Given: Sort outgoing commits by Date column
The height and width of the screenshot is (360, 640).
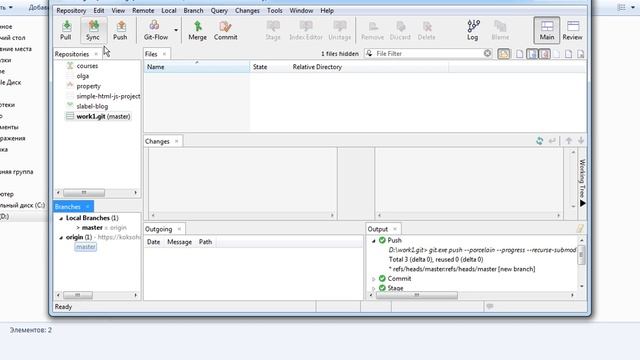Looking at the screenshot, I should pos(153,242).
